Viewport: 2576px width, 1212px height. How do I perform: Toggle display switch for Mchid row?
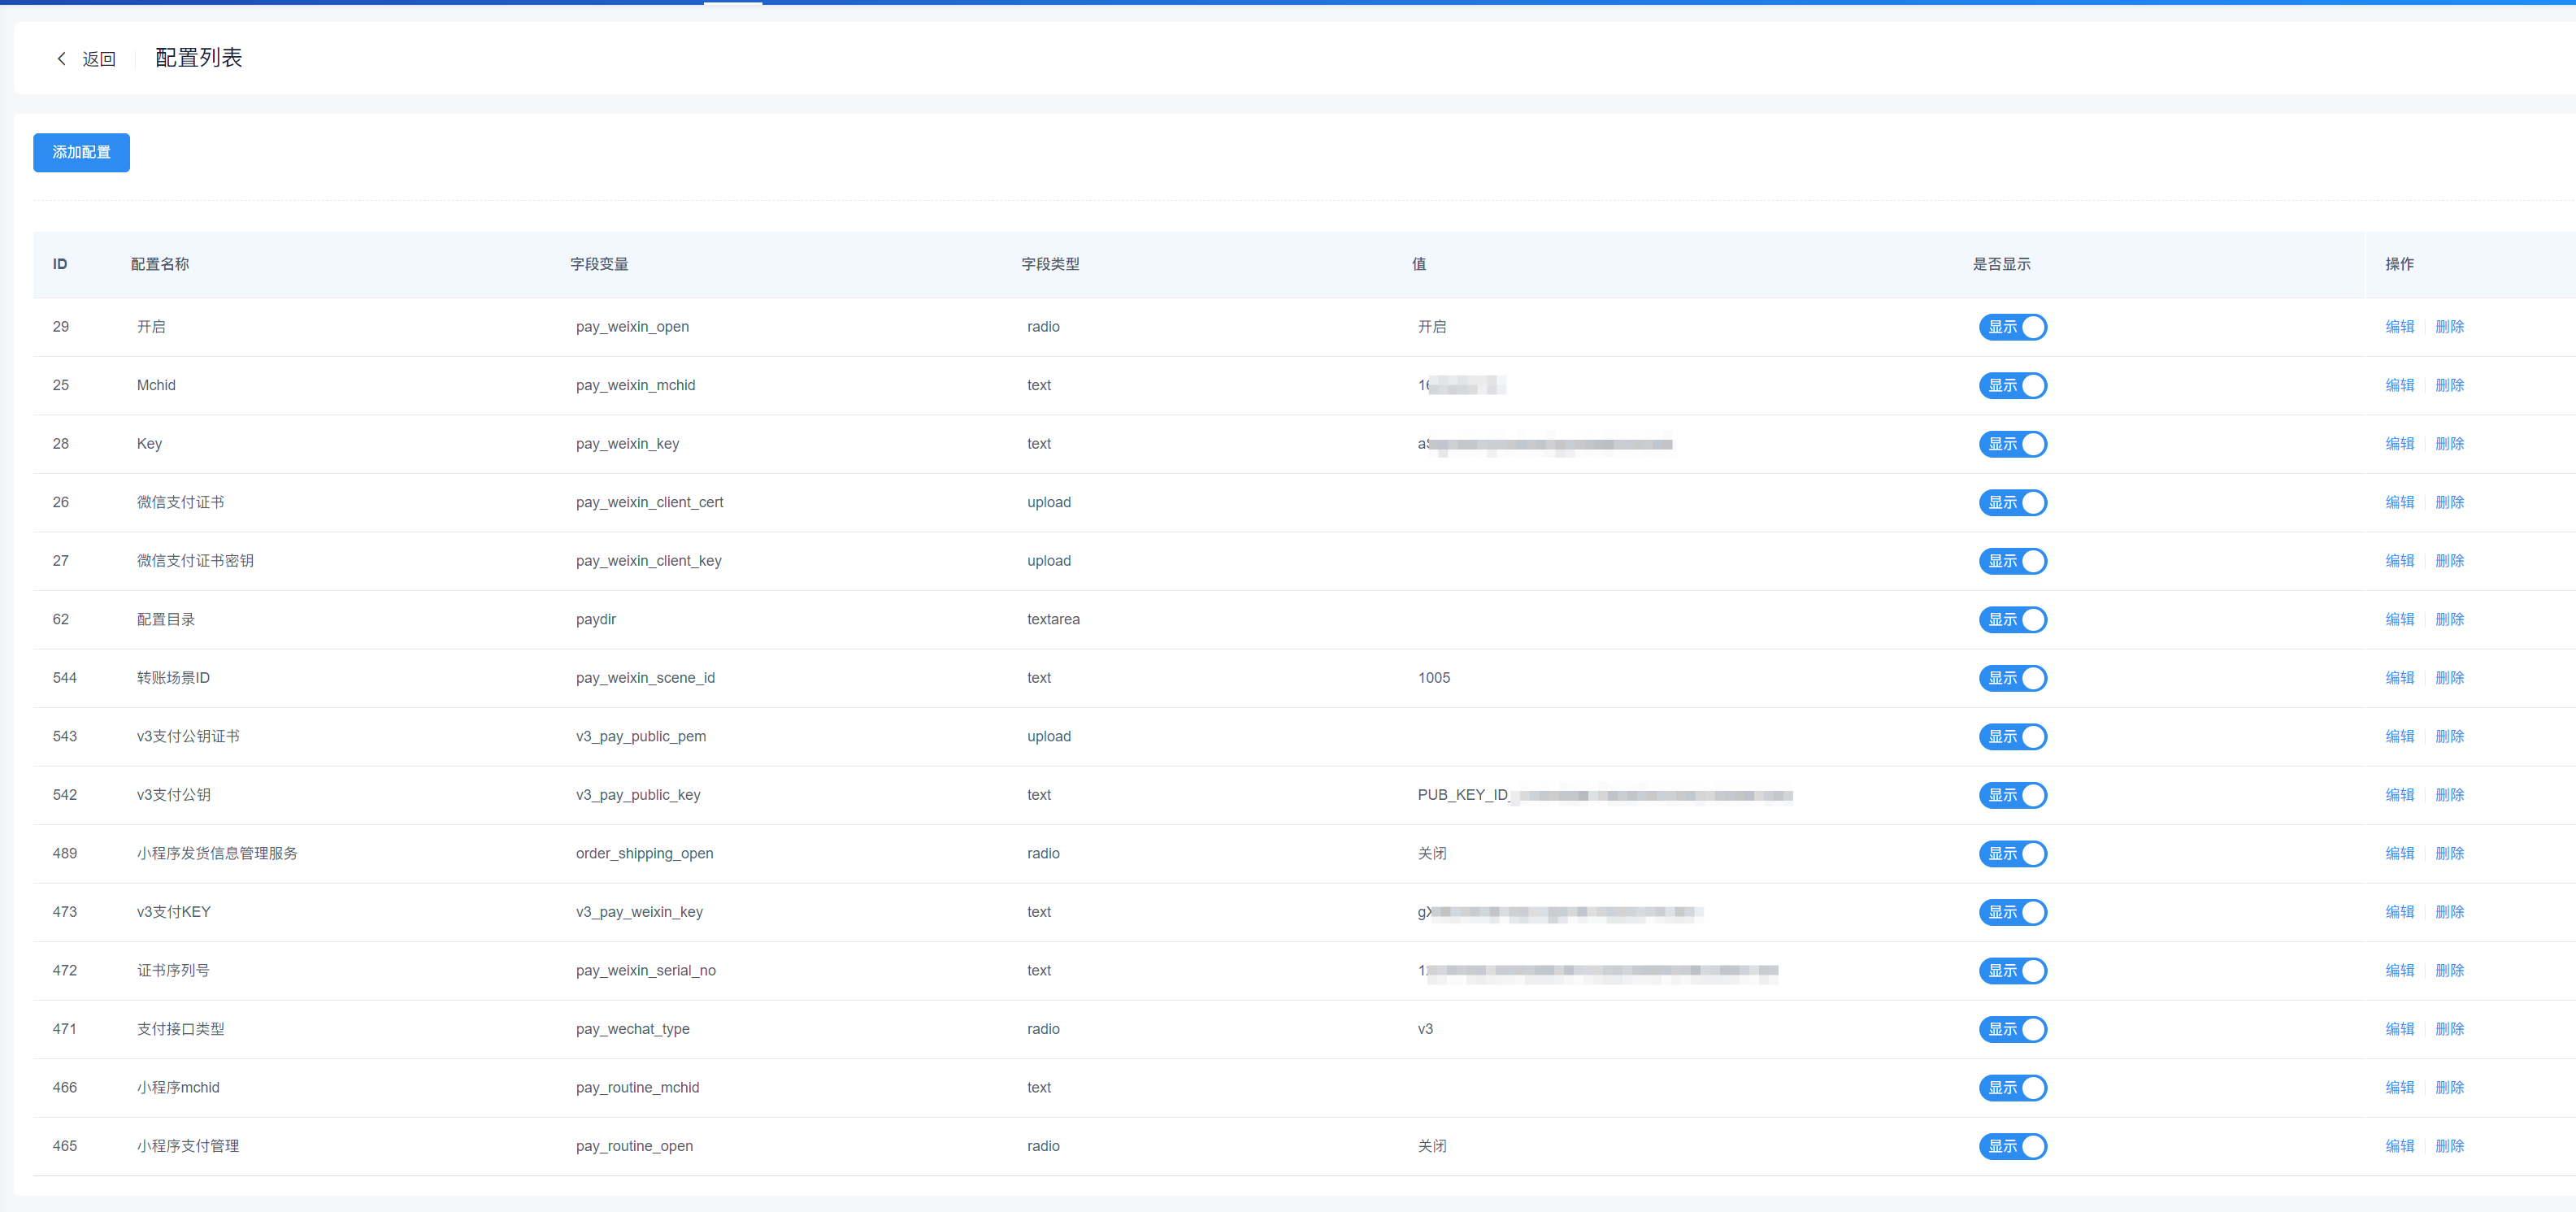[x=2012, y=385]
